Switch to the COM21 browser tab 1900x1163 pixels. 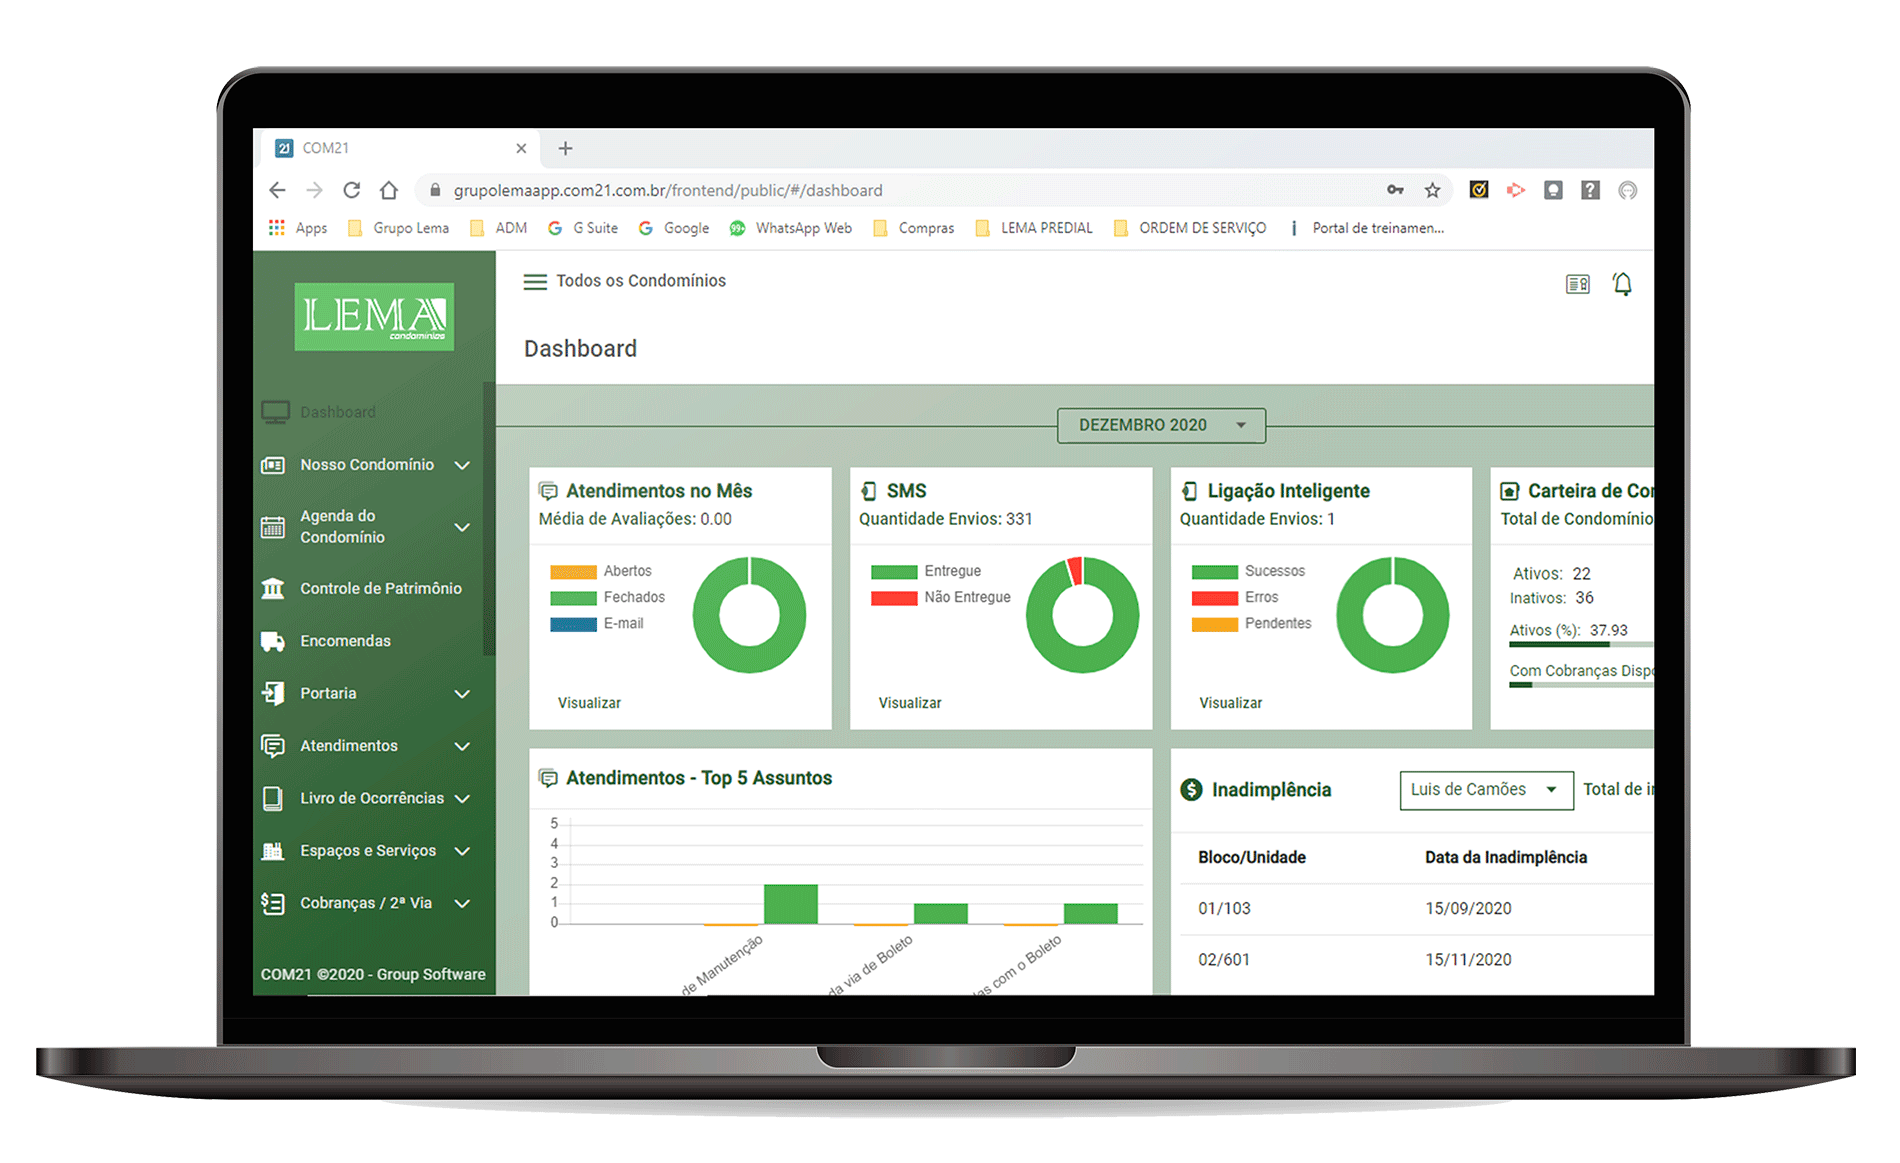pos(400,148)
